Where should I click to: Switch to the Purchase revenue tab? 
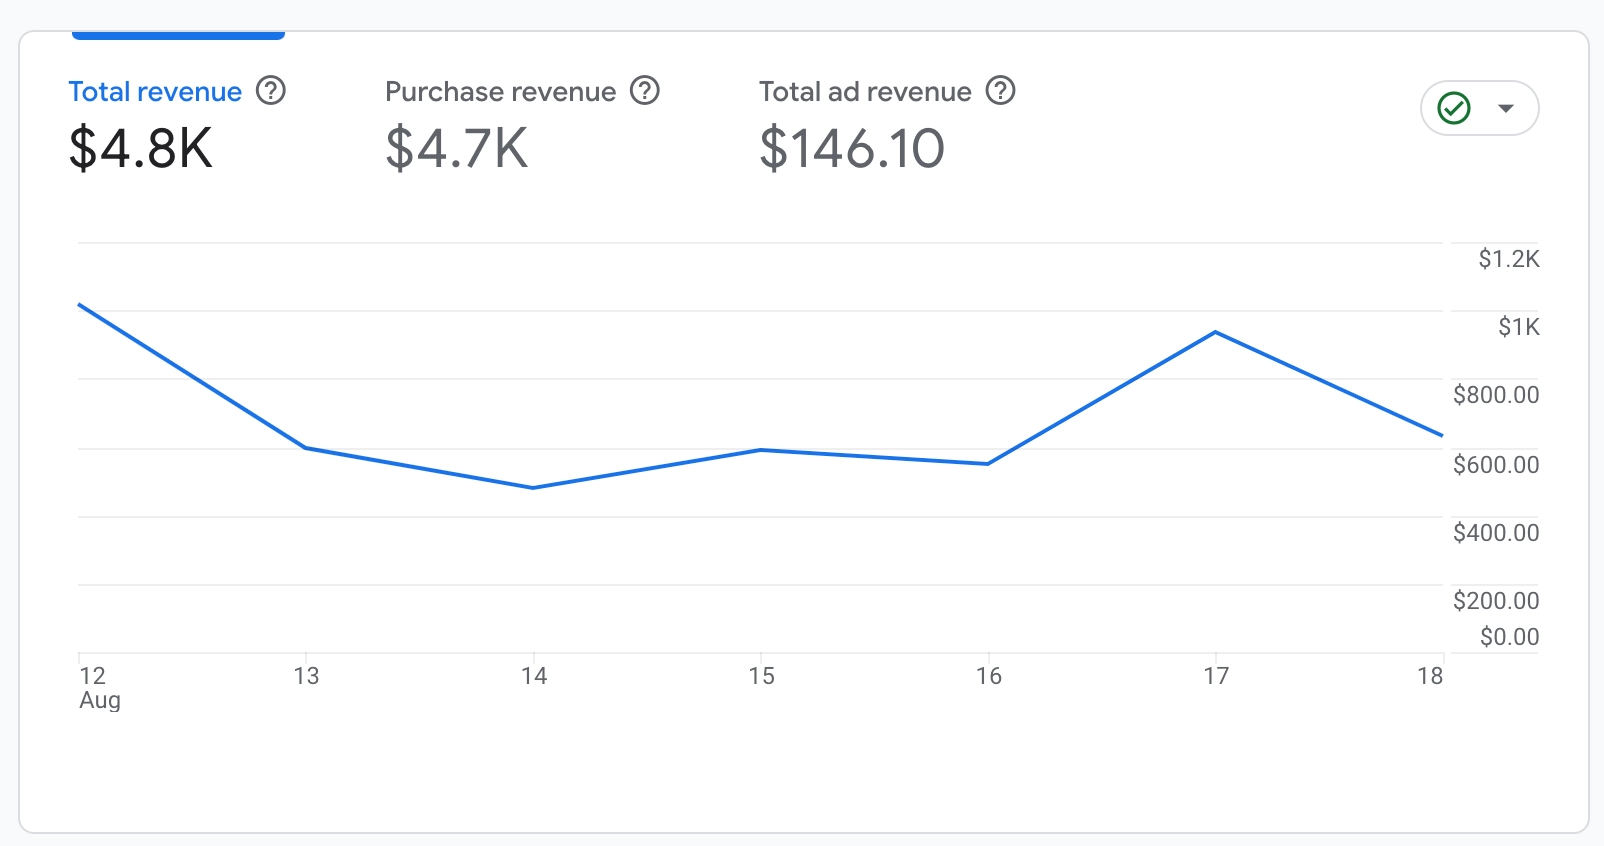pyautogui.click(x=500, y=92)
